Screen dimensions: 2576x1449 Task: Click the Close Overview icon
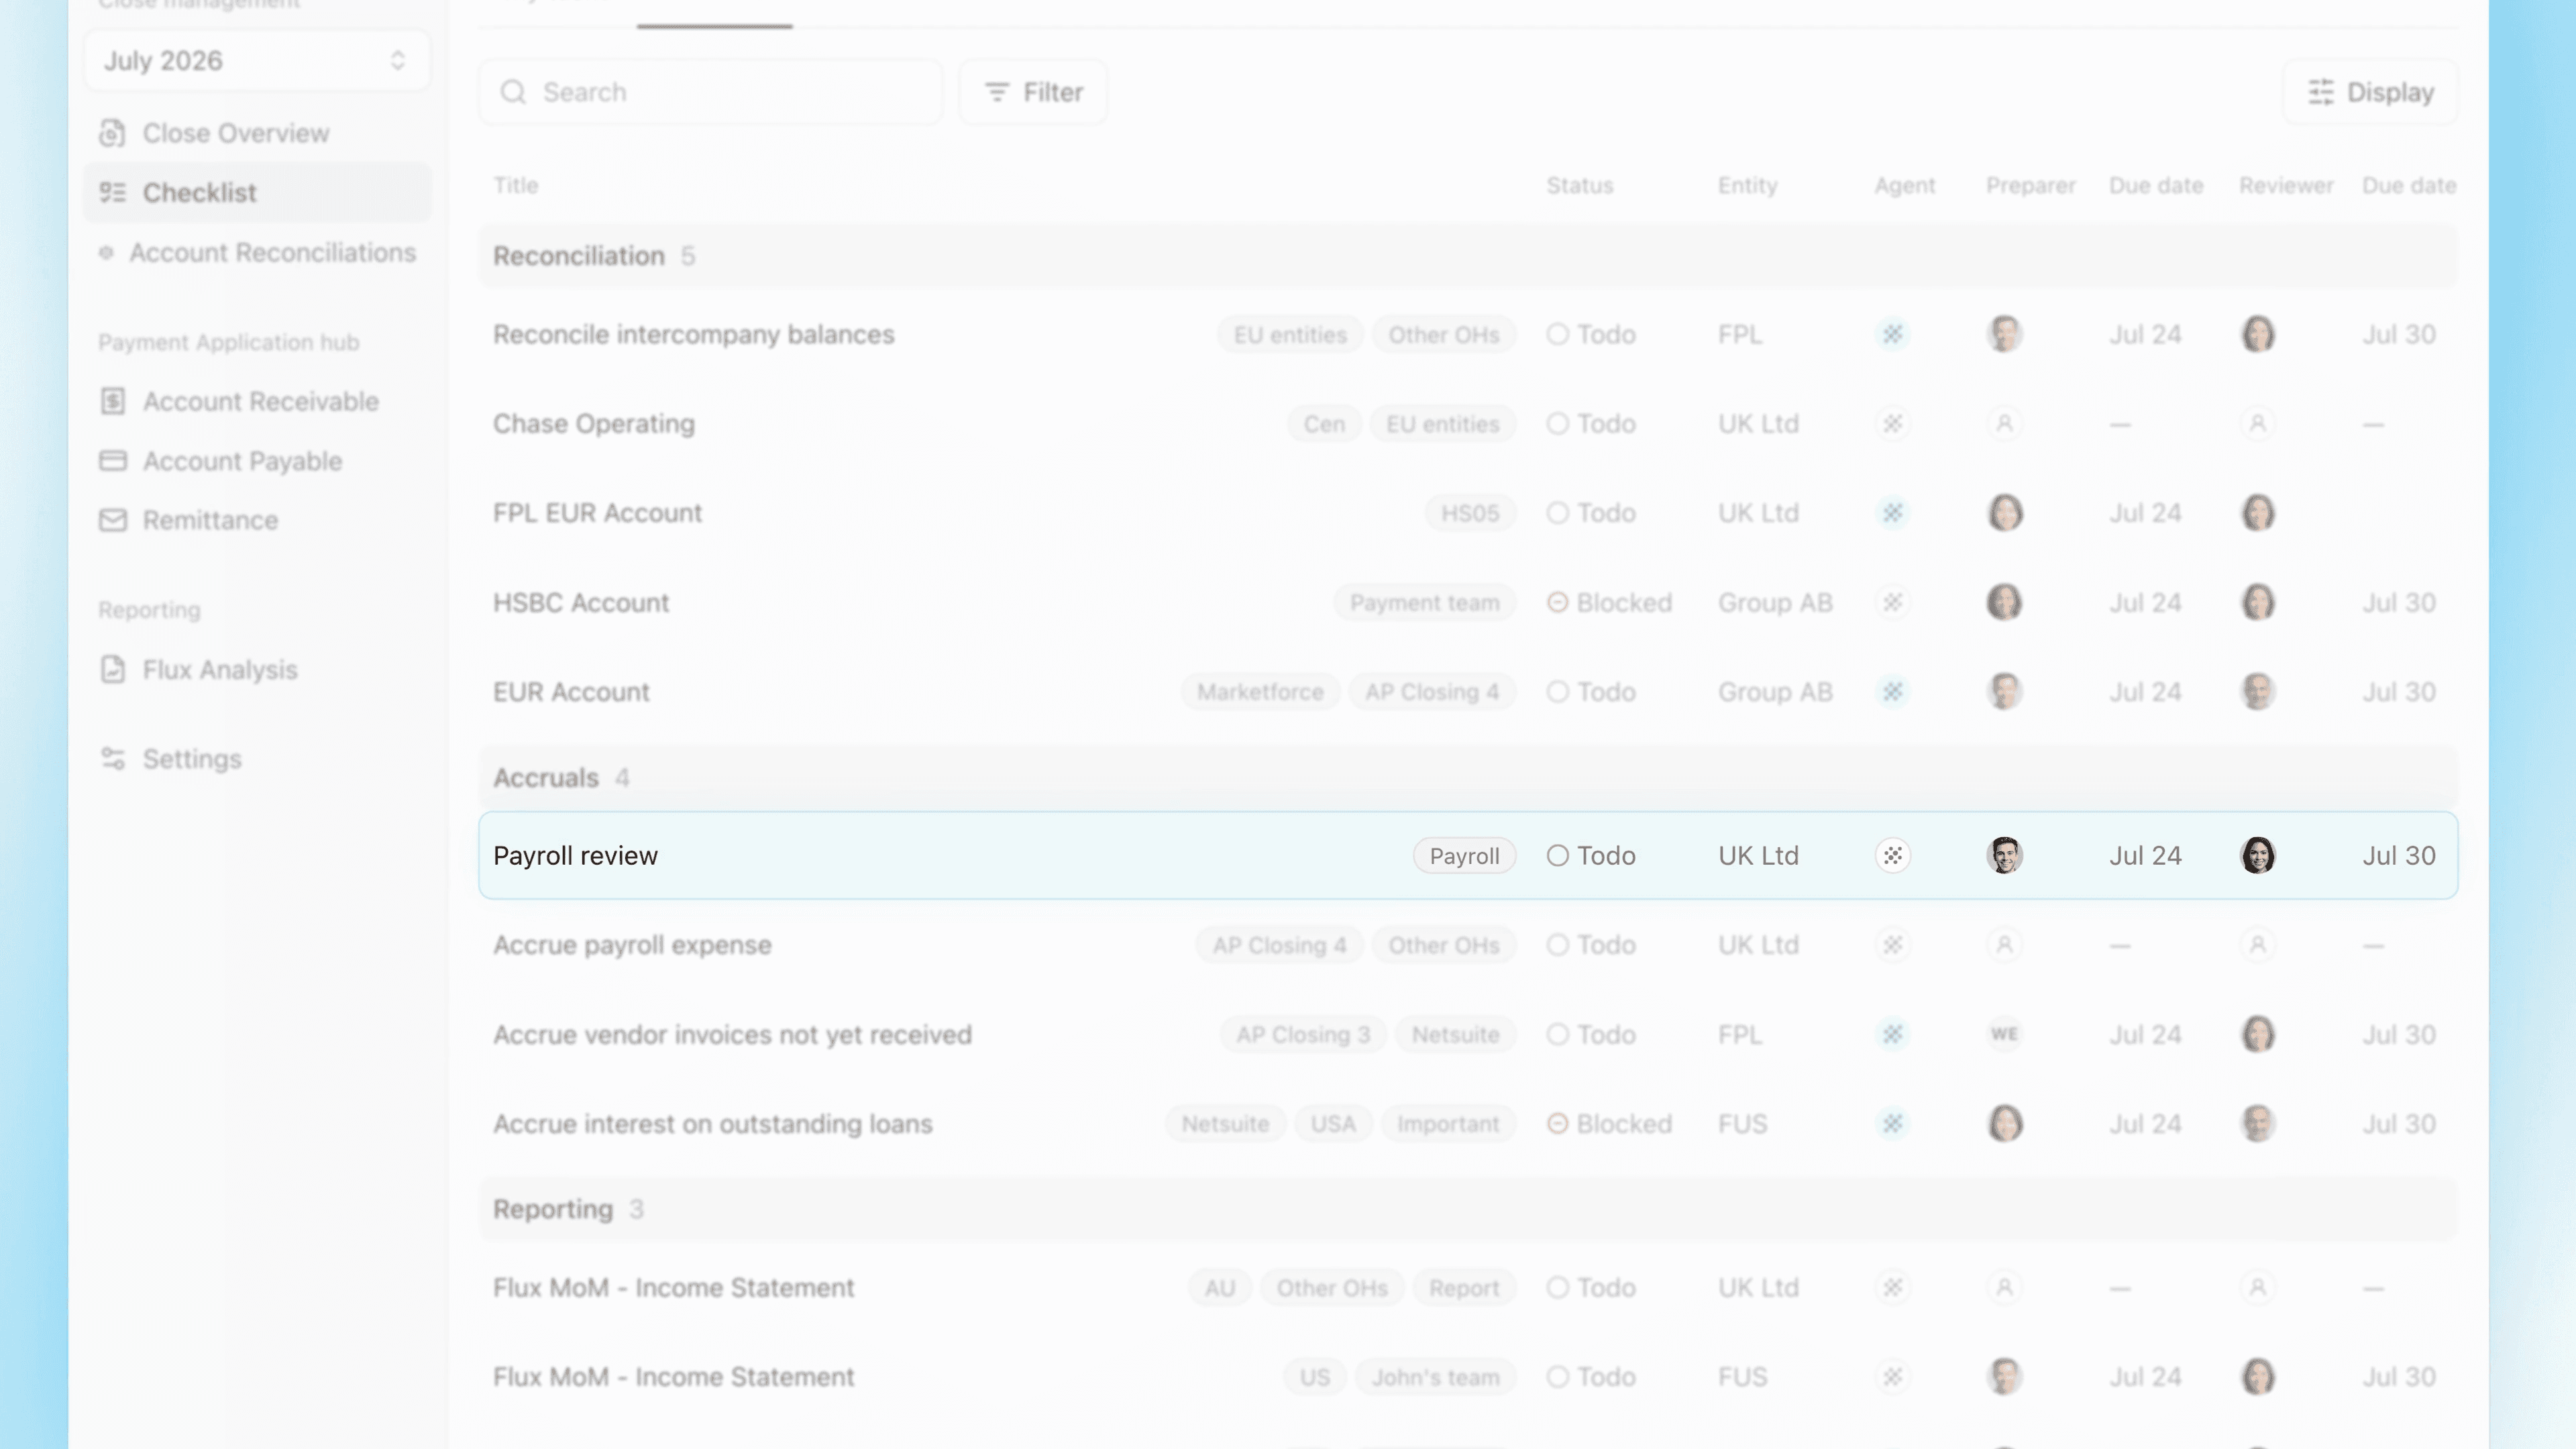[113, 133]
